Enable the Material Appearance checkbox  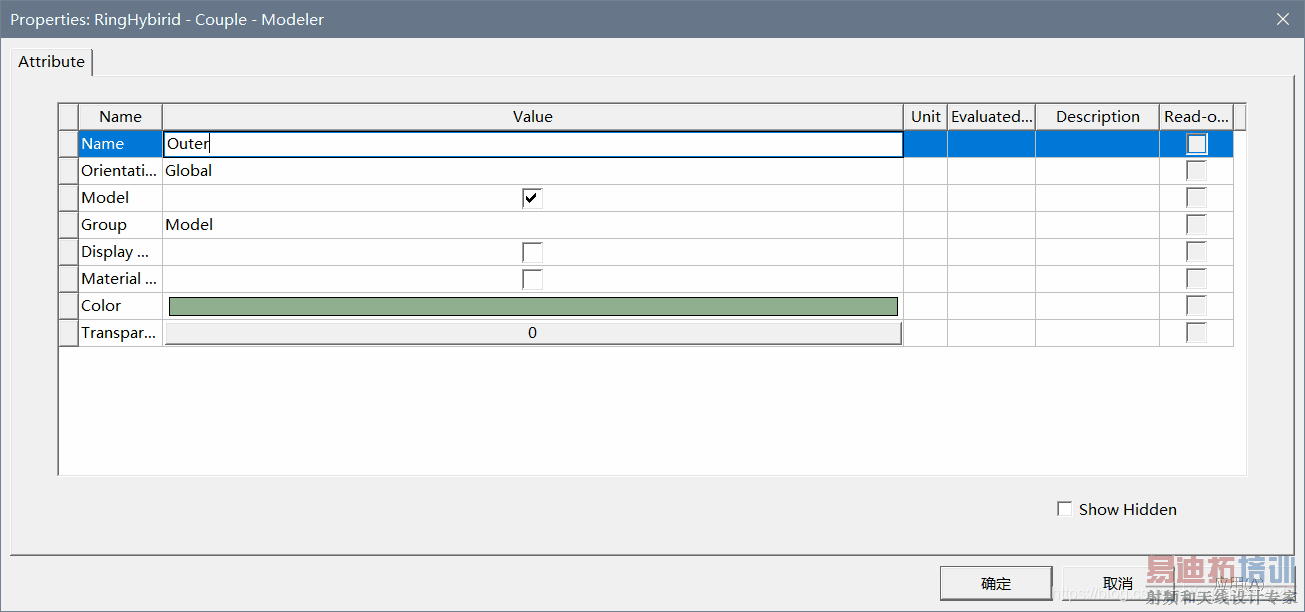(x=532, y=279)
